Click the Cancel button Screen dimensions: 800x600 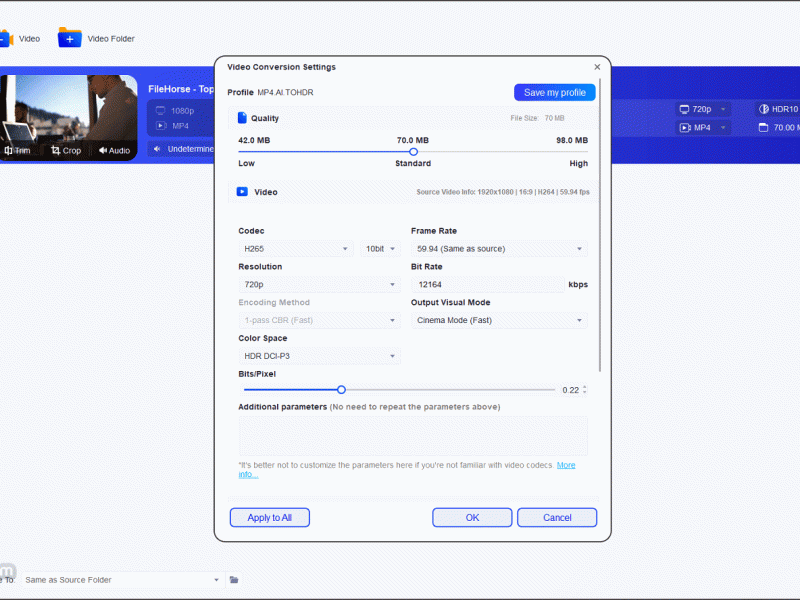click(557, 517)
